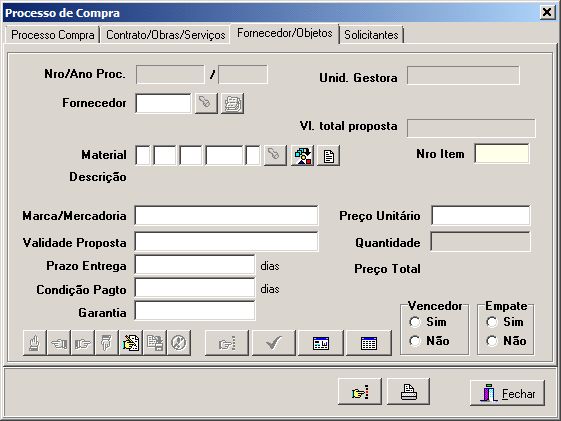Click the Preço Unitário input field

coord(480,216)
